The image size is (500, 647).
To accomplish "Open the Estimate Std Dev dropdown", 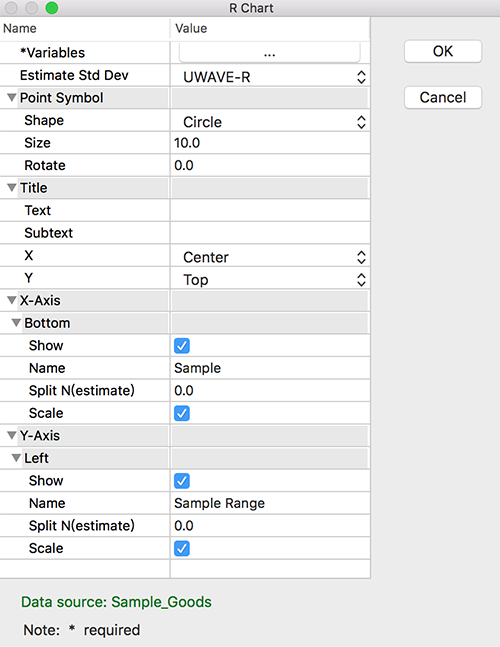I will click(x=270, y=77).
